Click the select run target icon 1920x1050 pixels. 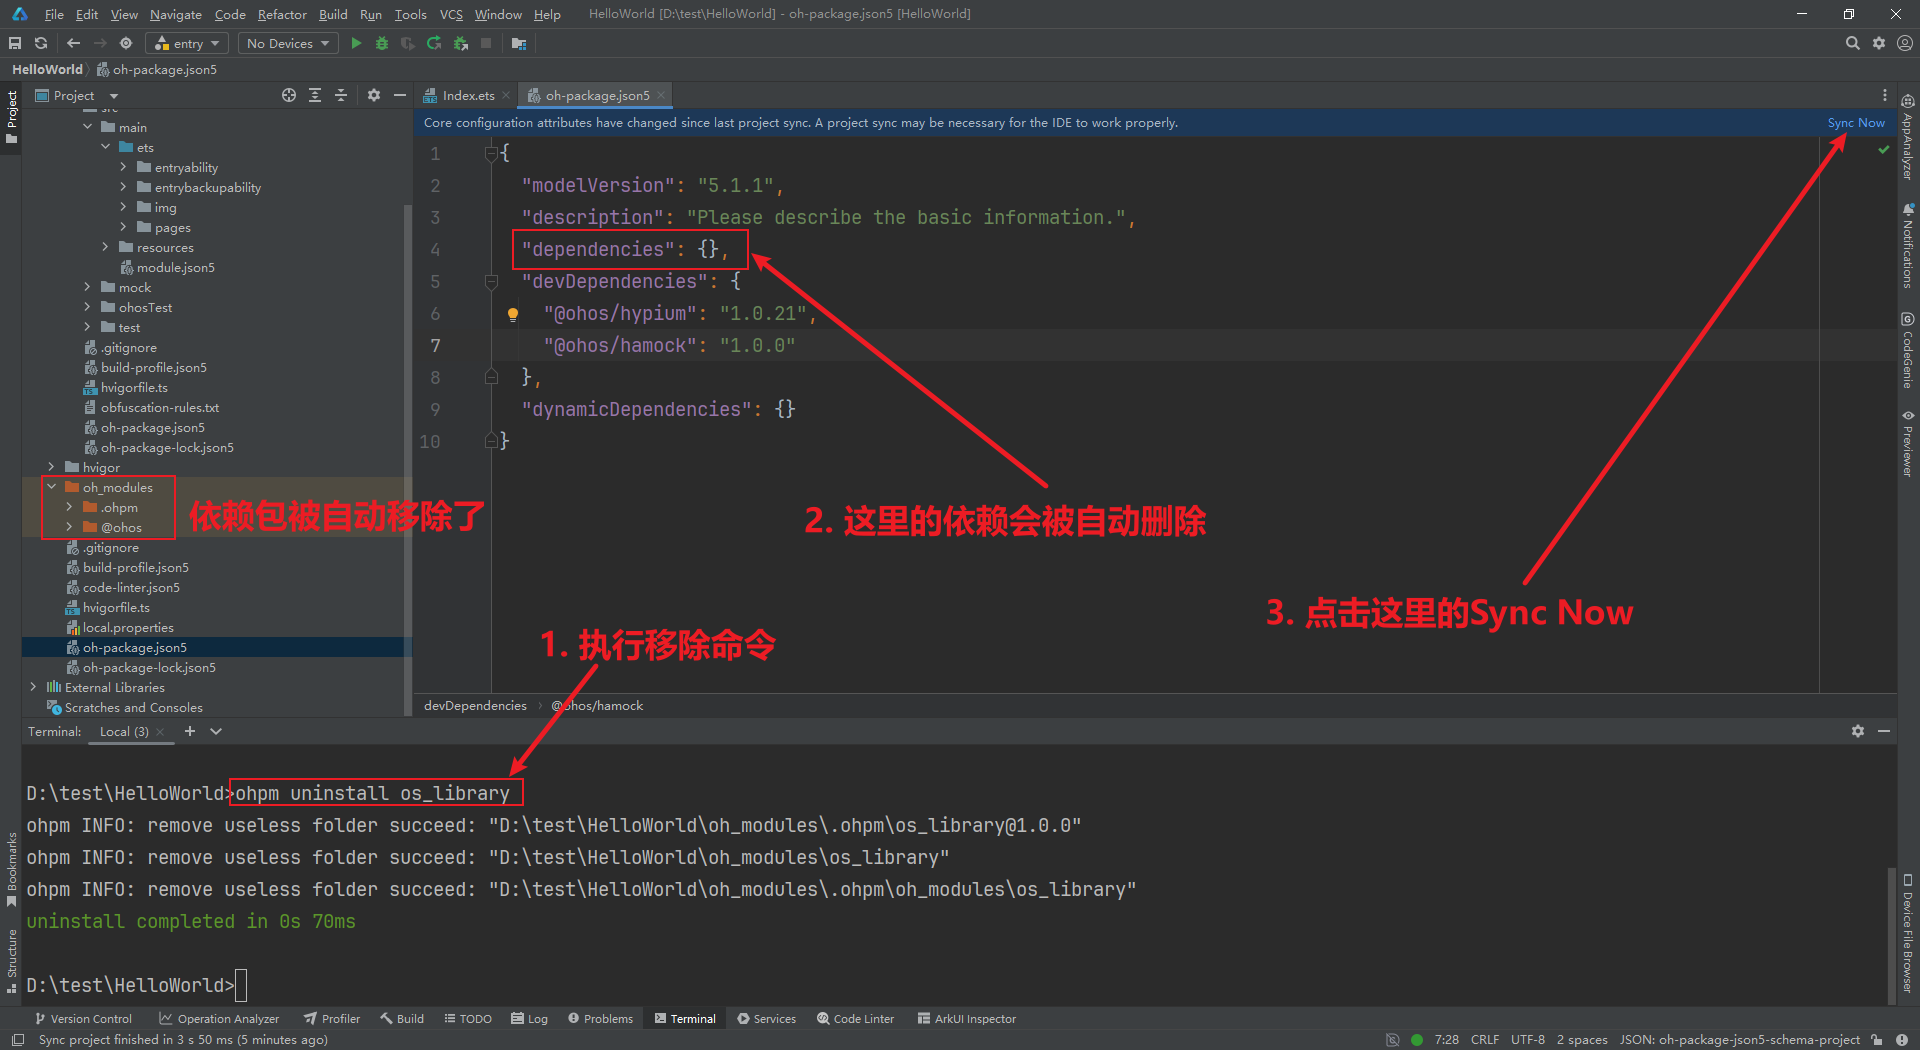tap(126, 43)
